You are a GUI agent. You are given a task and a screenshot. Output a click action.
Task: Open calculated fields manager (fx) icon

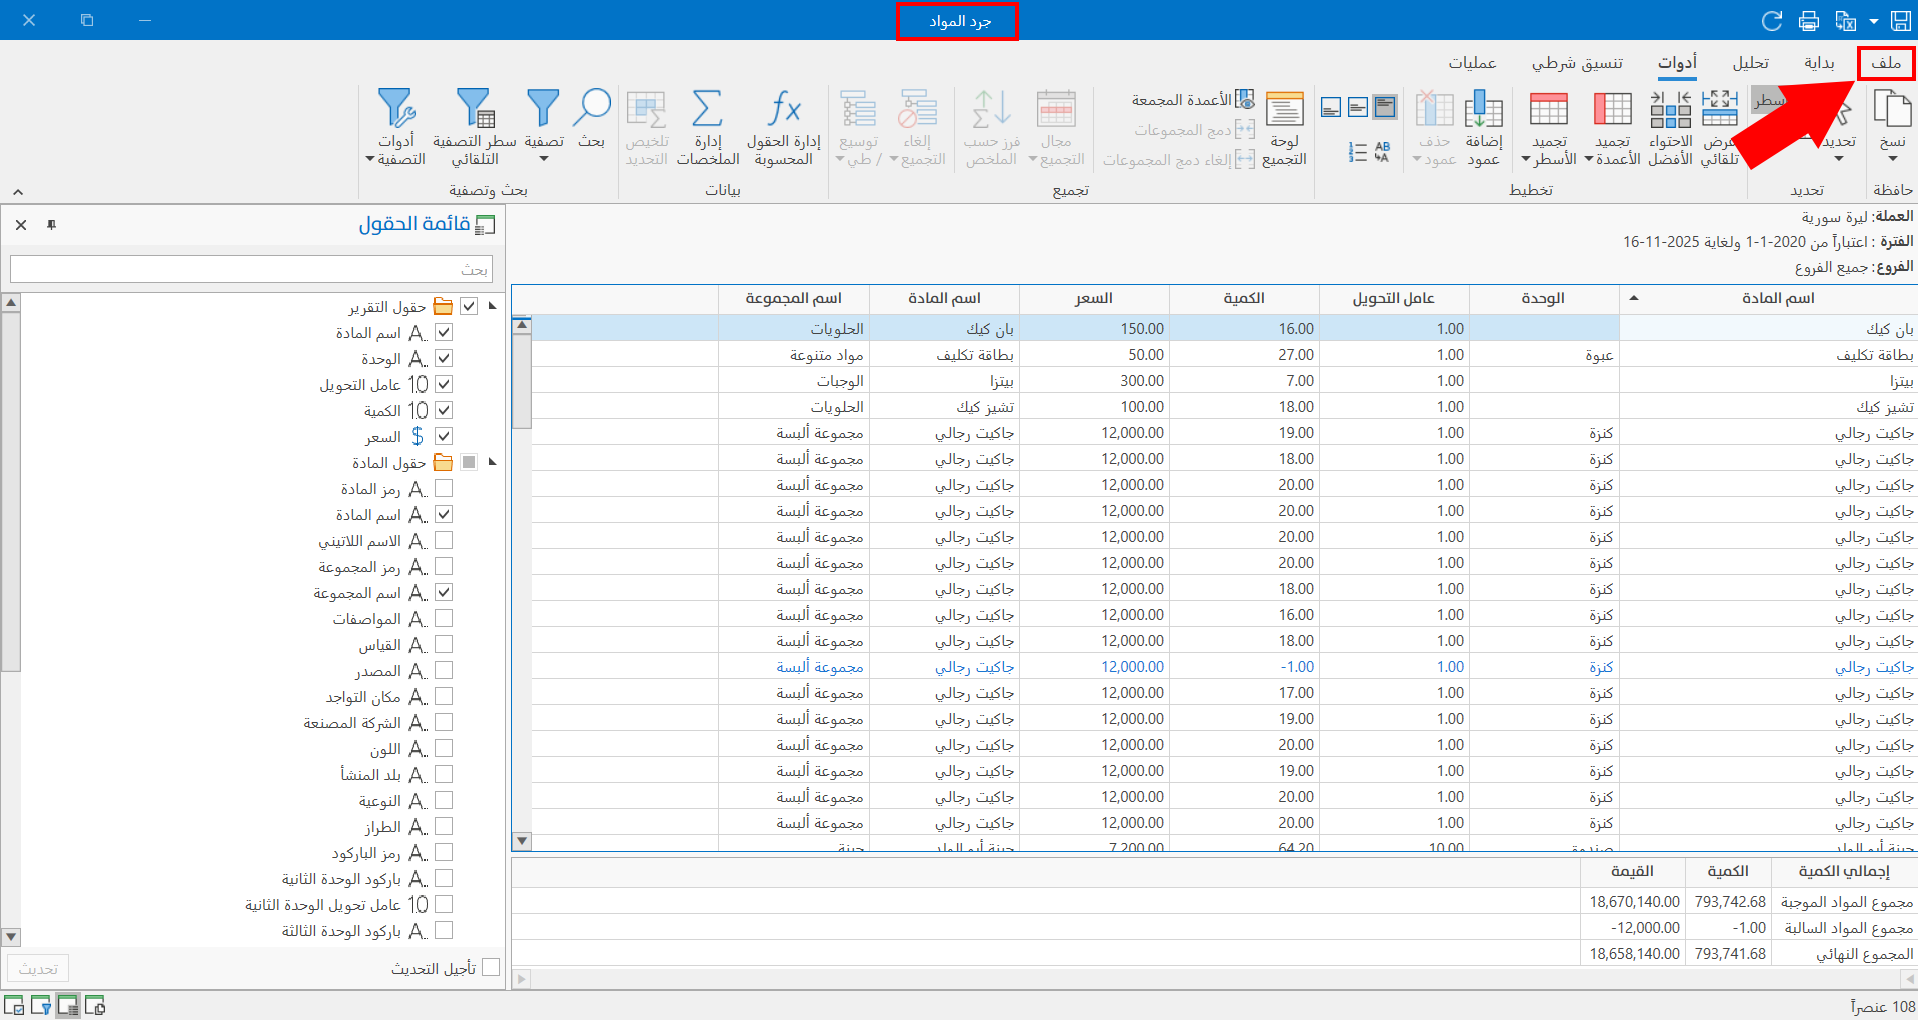pyautogui.click(x=784, y=108)
